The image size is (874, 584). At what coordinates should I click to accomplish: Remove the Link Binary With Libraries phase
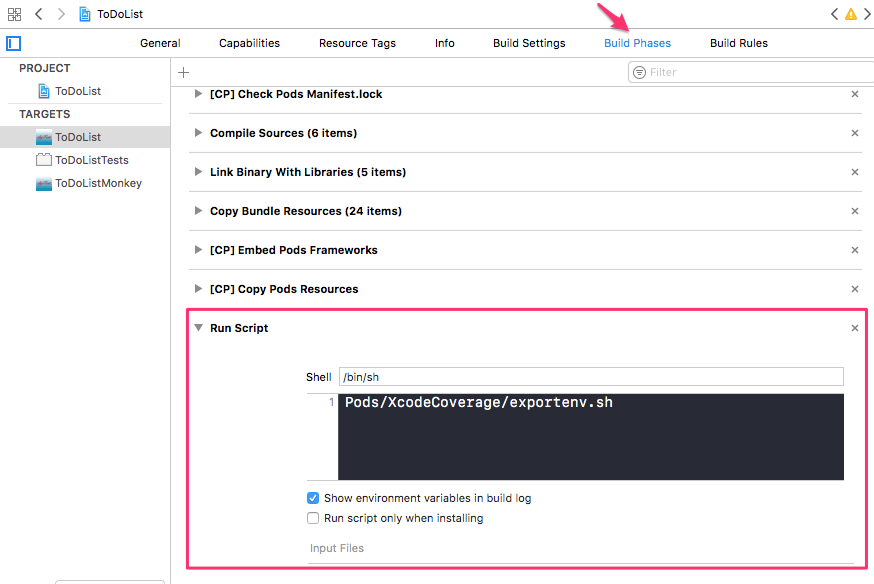tap(854, 172)
